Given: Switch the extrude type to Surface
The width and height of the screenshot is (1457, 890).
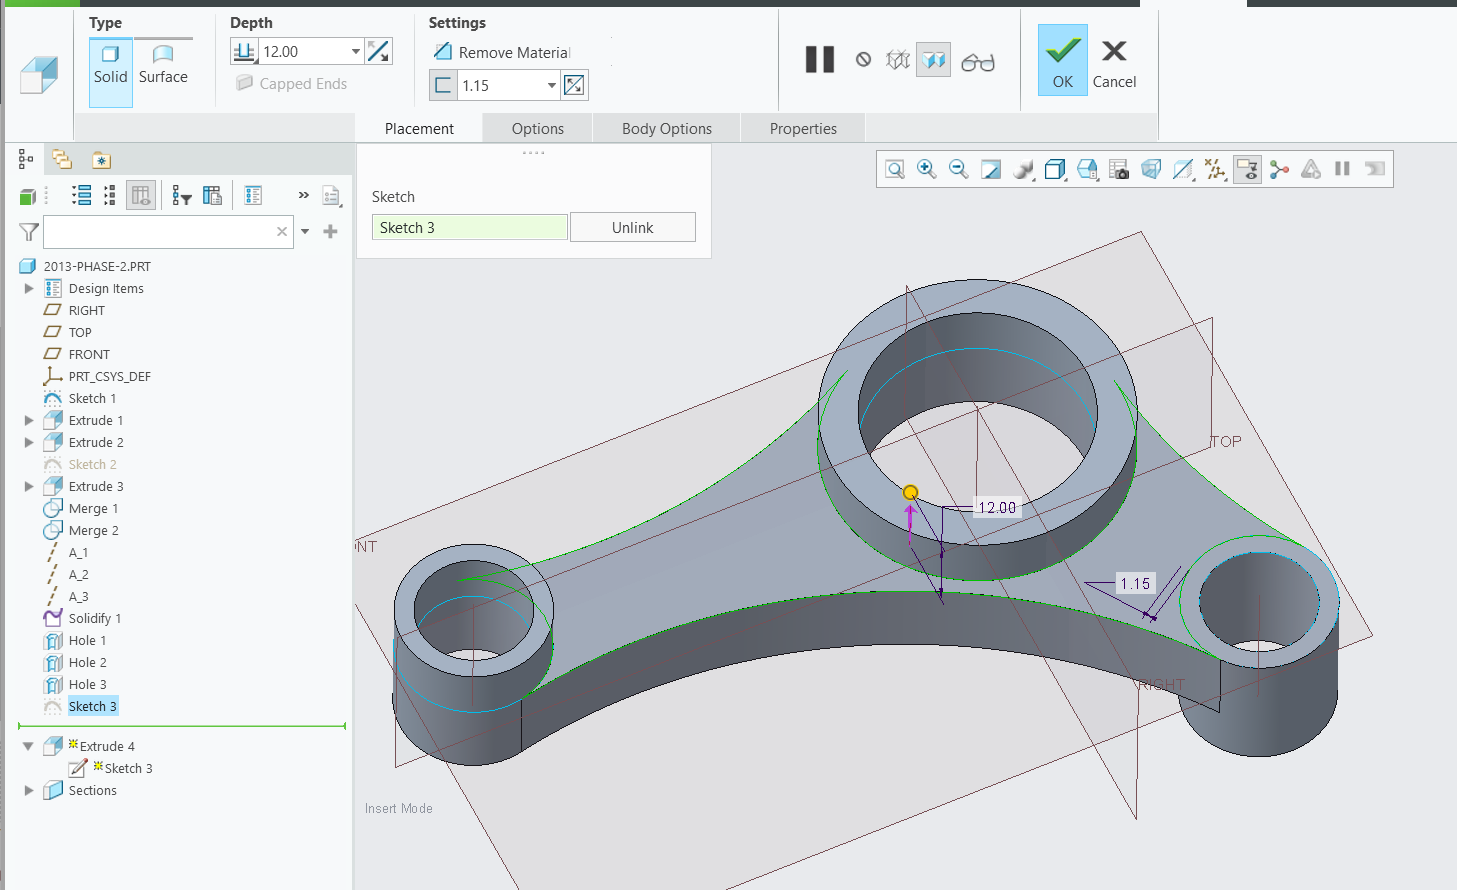Looking at the screenshot, I should pyautogui.click(x=162, y=62).
